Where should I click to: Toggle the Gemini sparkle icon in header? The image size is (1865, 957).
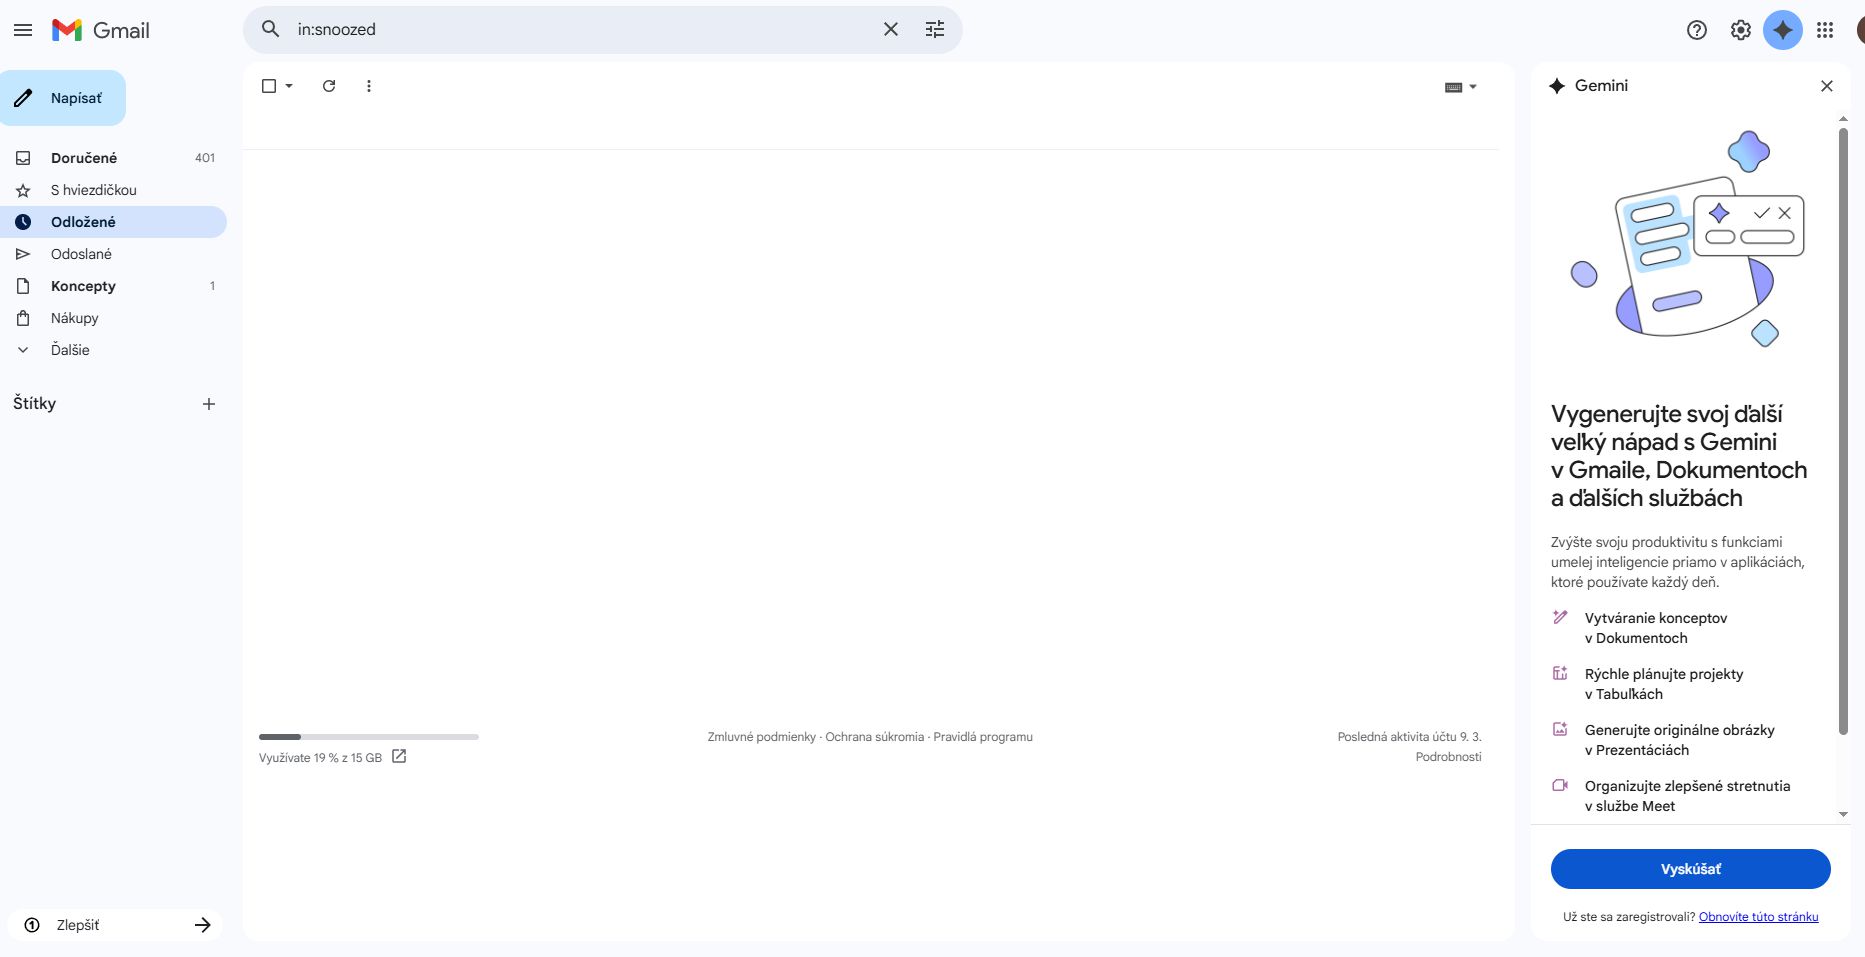pos(1783,30)
